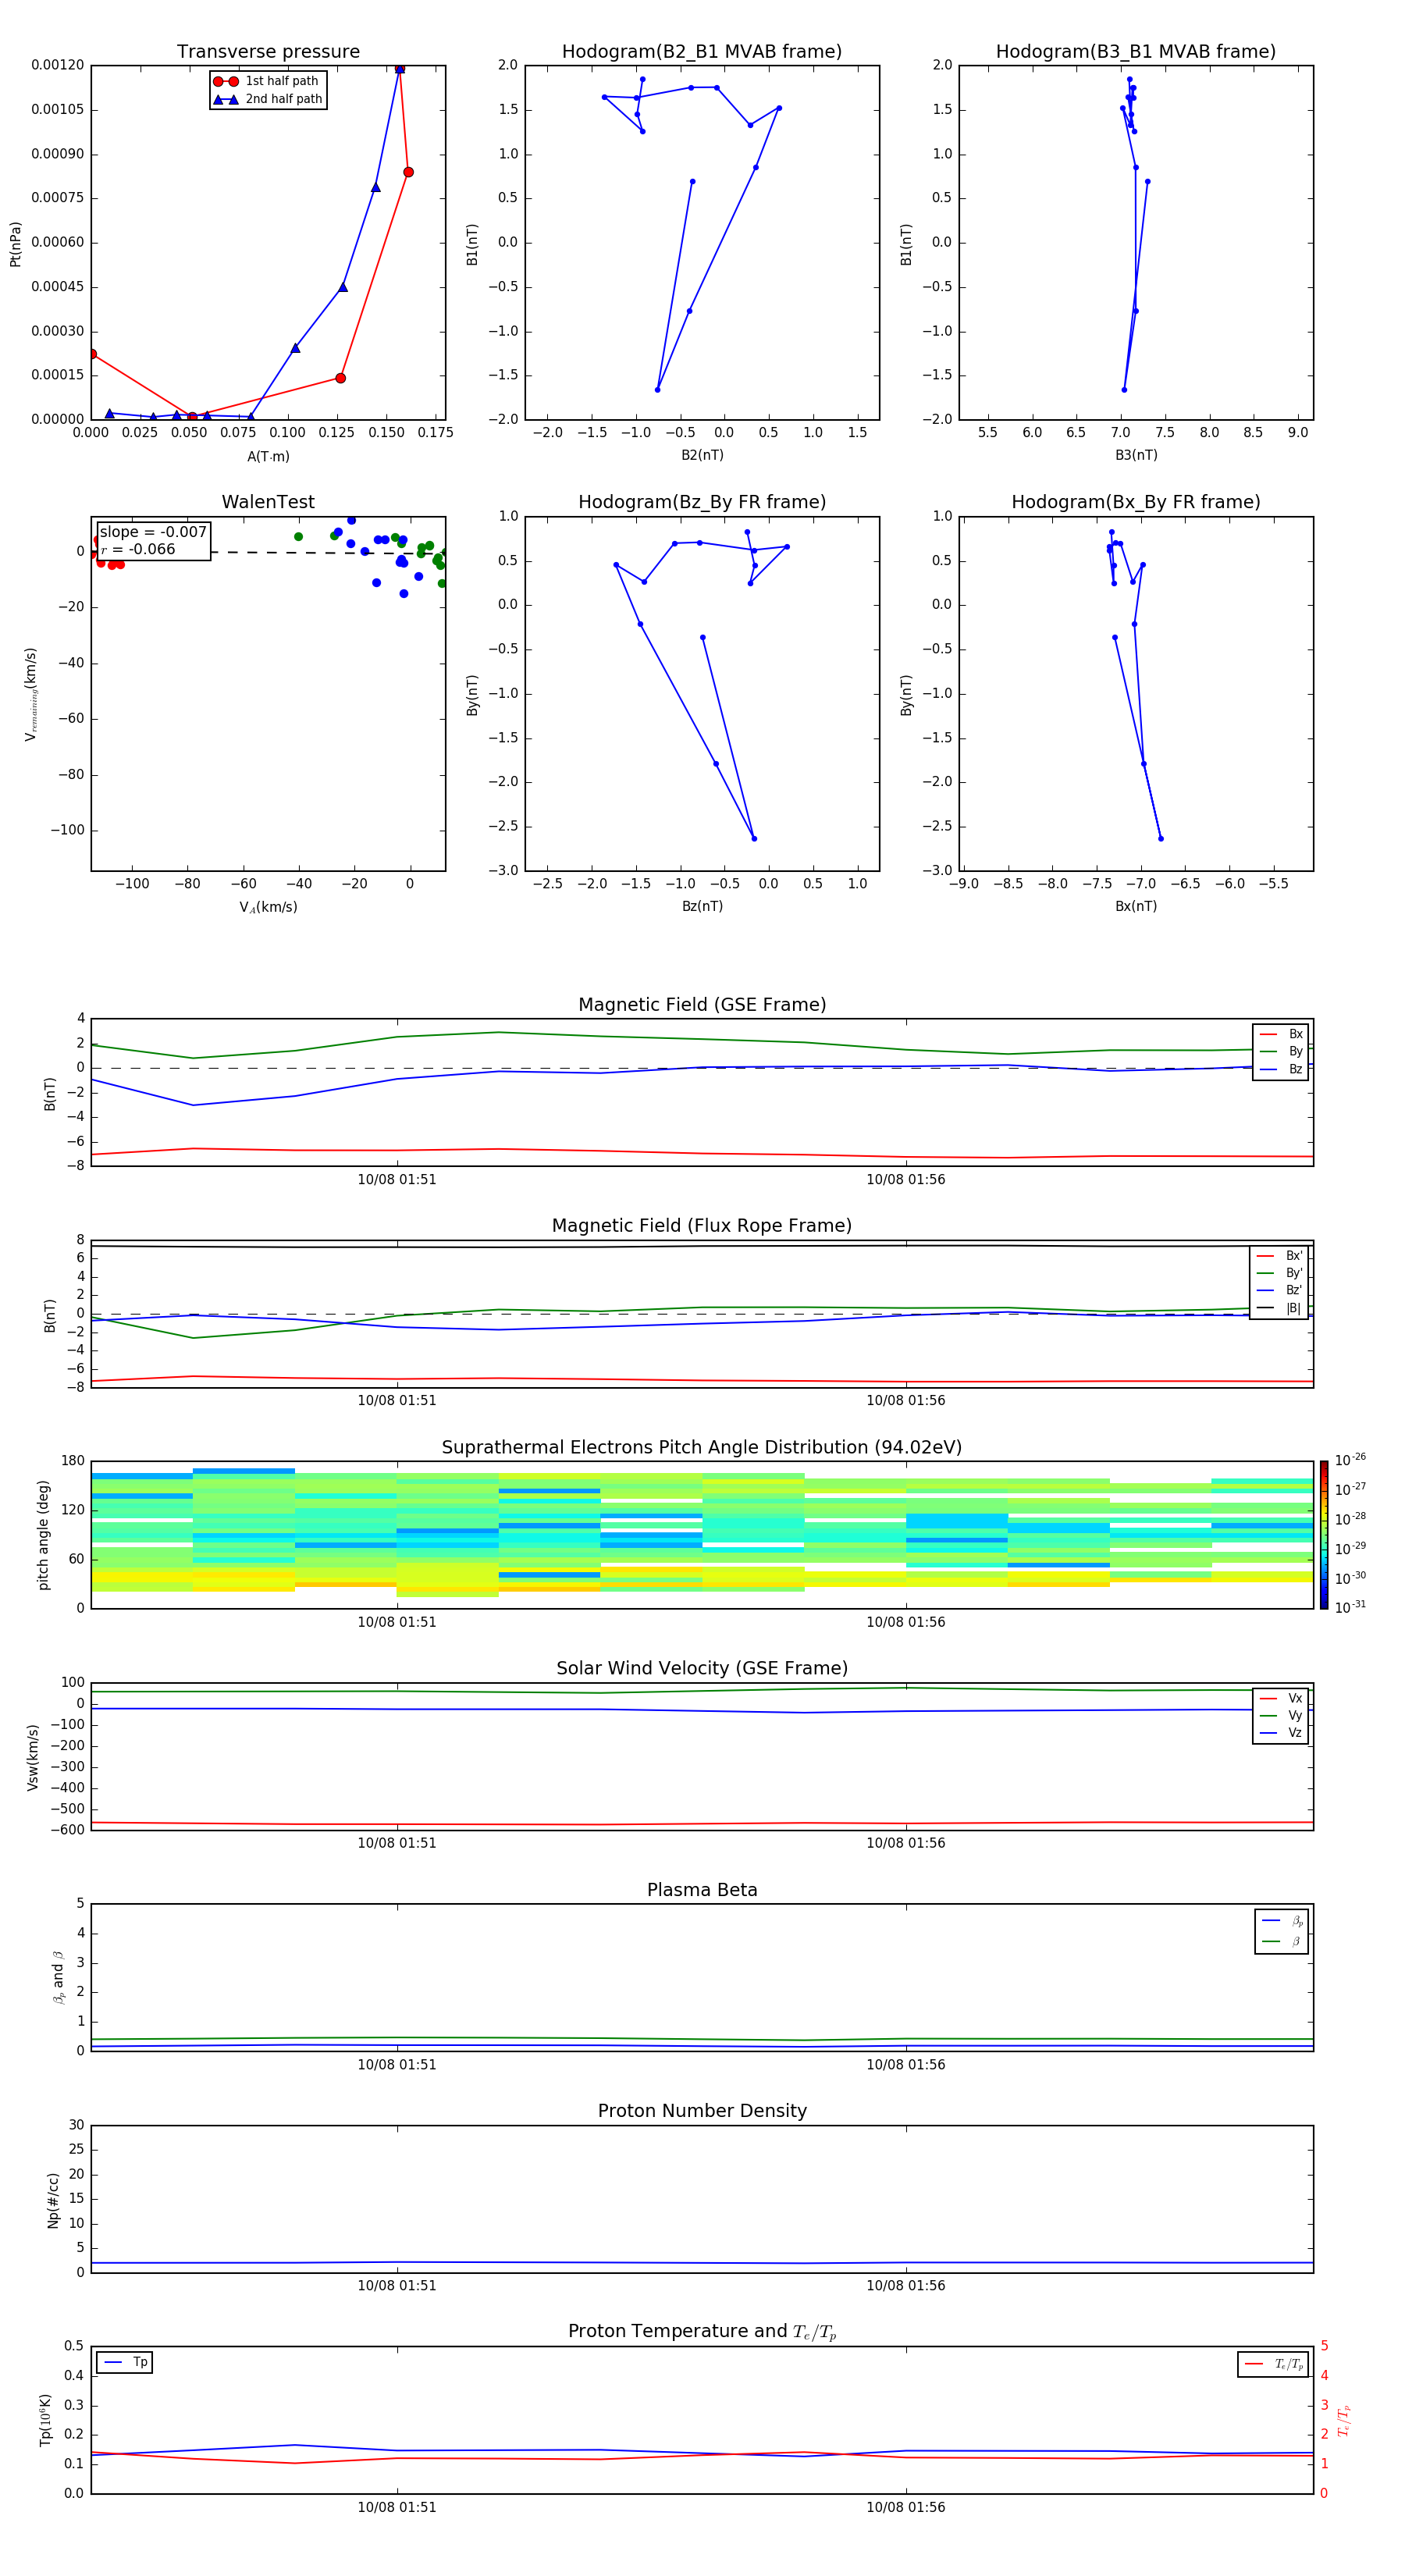This screenshot has width=1405, height=2576.
Task: Click the 'Pt(nPa)' y-axis label
Action: (x=15, y=243)
